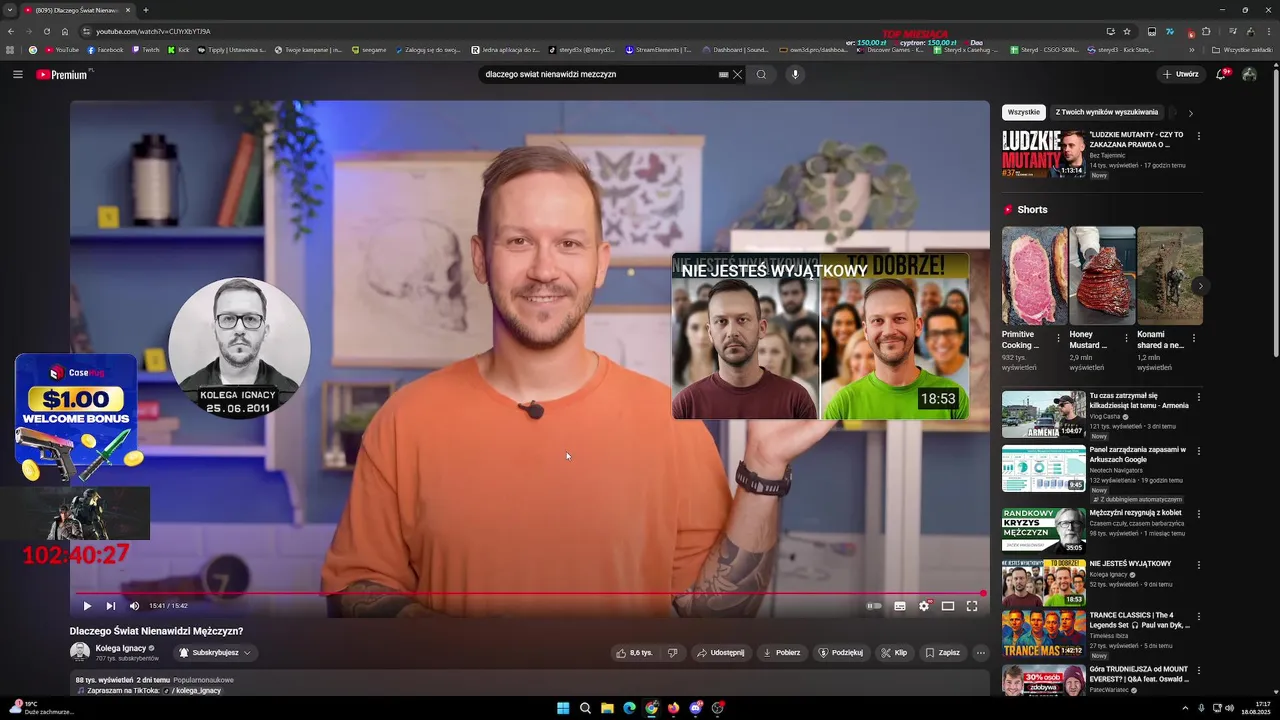Open account avatar menu
Screen dimensions: 1280x720
pos(1249,74)
